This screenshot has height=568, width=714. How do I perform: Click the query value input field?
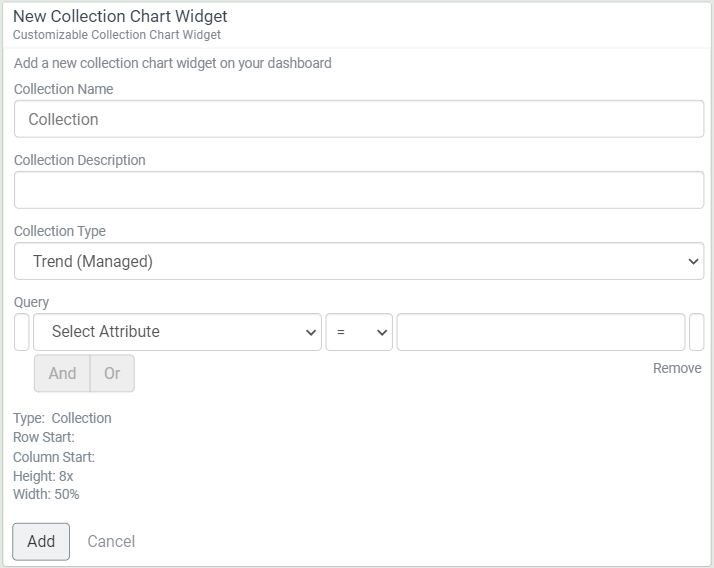point(540,332)
